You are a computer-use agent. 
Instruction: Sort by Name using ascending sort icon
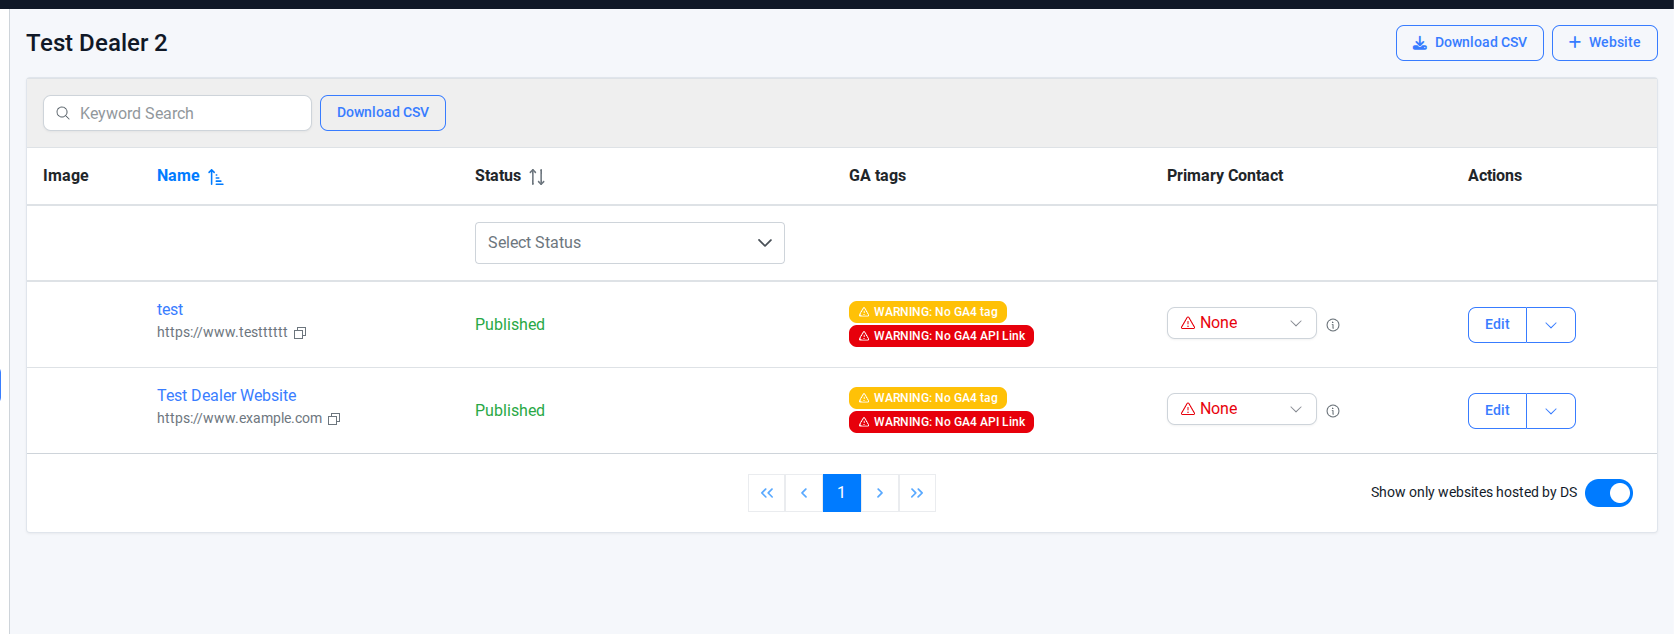click(216, 177)
